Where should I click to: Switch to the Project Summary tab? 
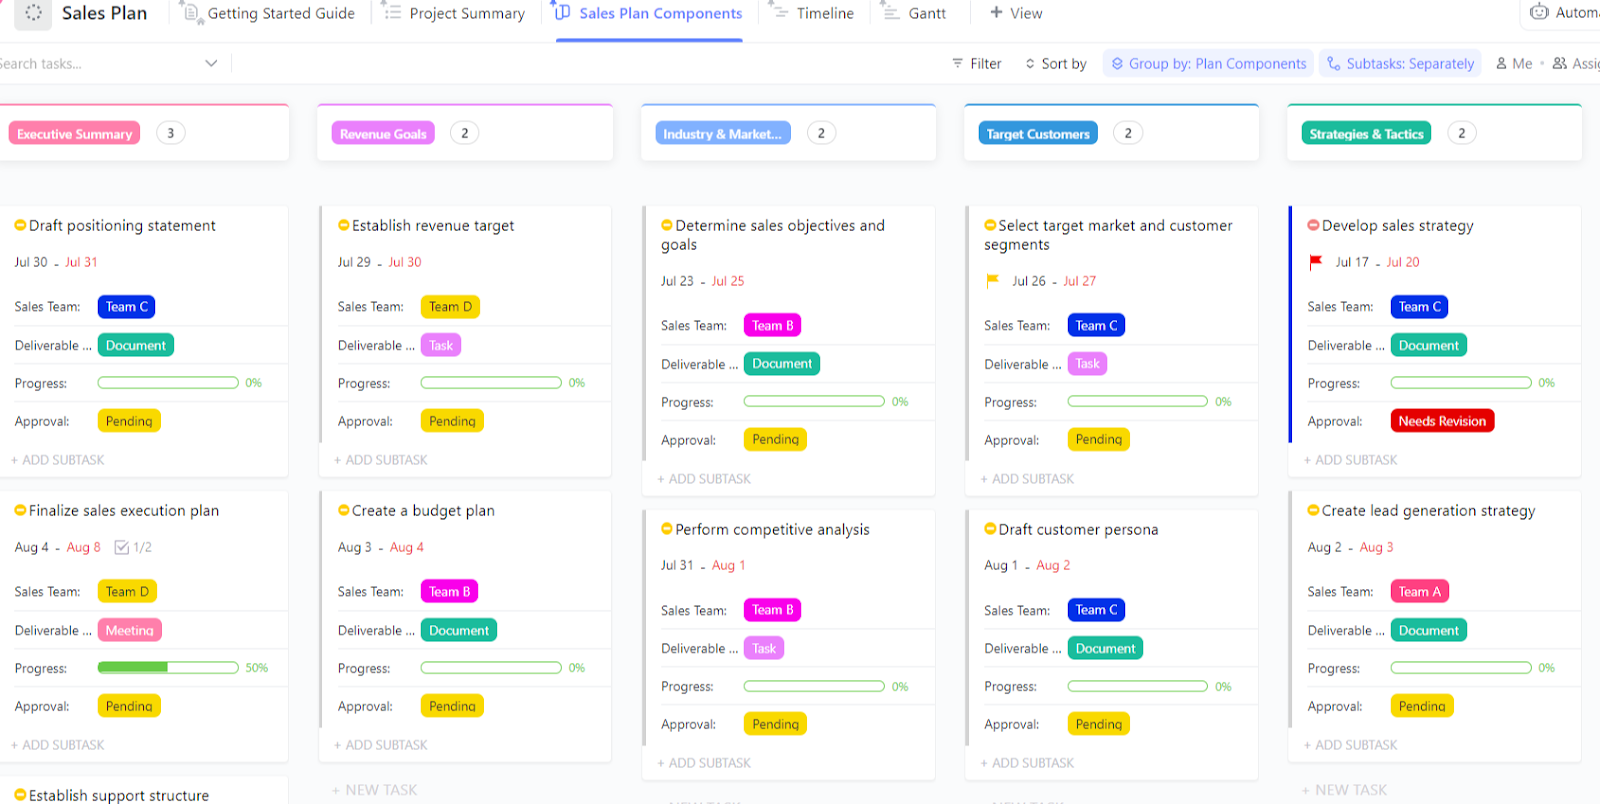(x=455, y=13)
